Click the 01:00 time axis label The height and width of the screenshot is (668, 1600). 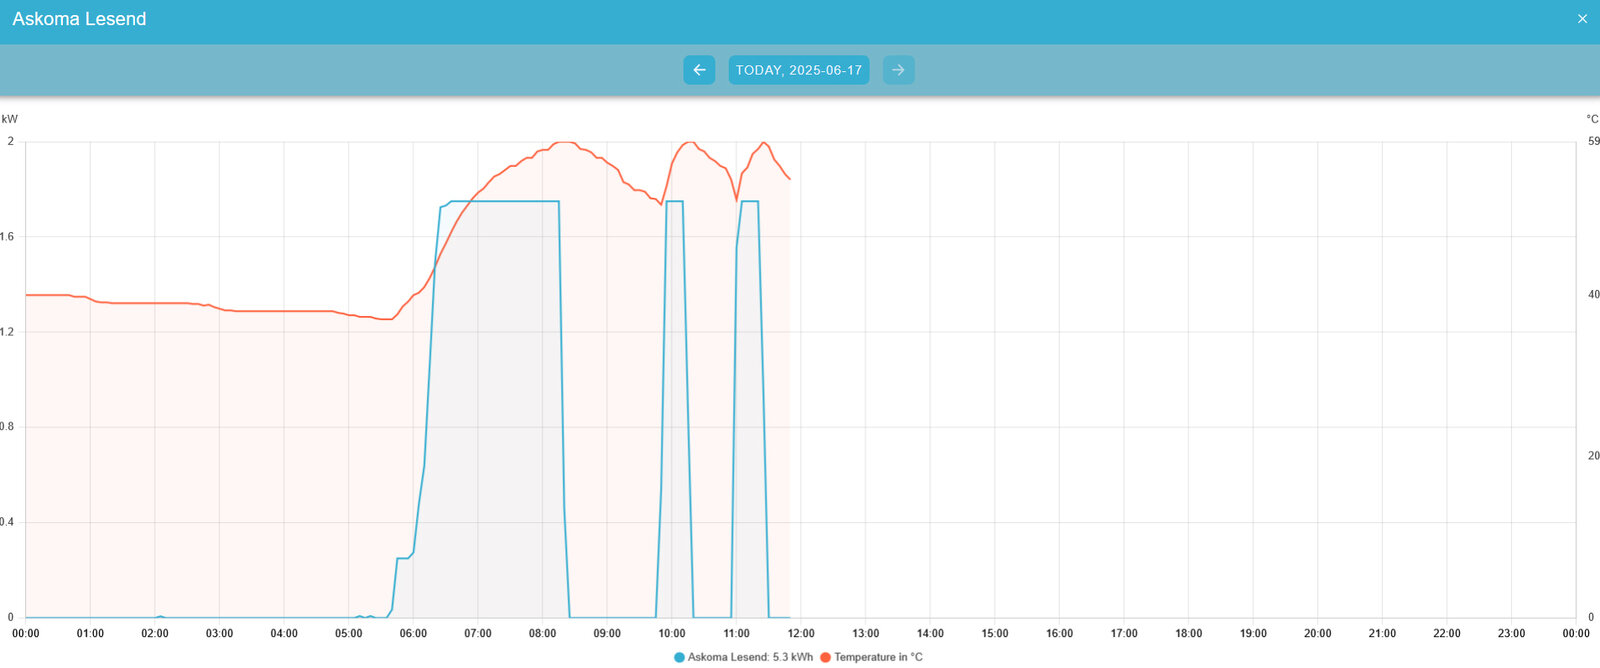point(90,634)
